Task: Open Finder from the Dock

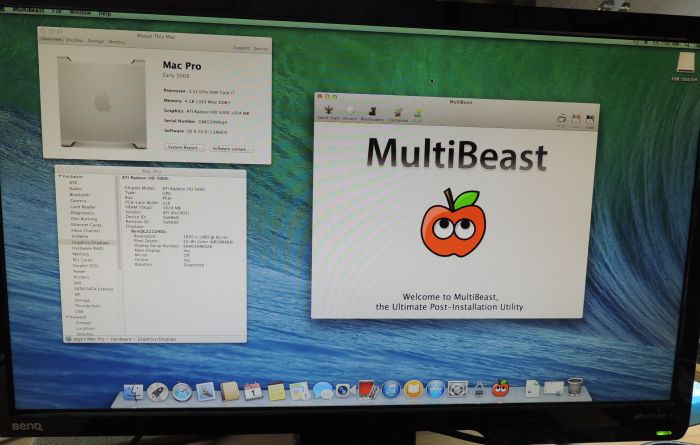Action: pyautogui.click(x=133, y=392)
